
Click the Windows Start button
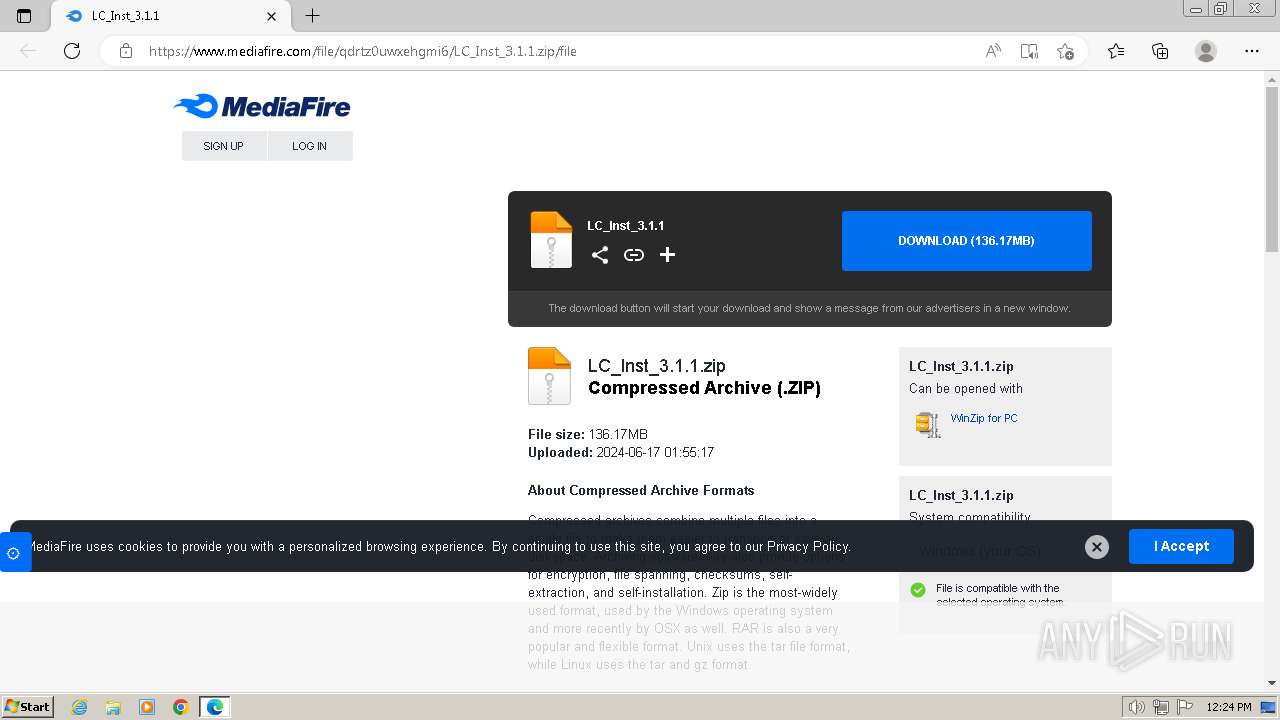pyautogui.click(x=27, y=706)
